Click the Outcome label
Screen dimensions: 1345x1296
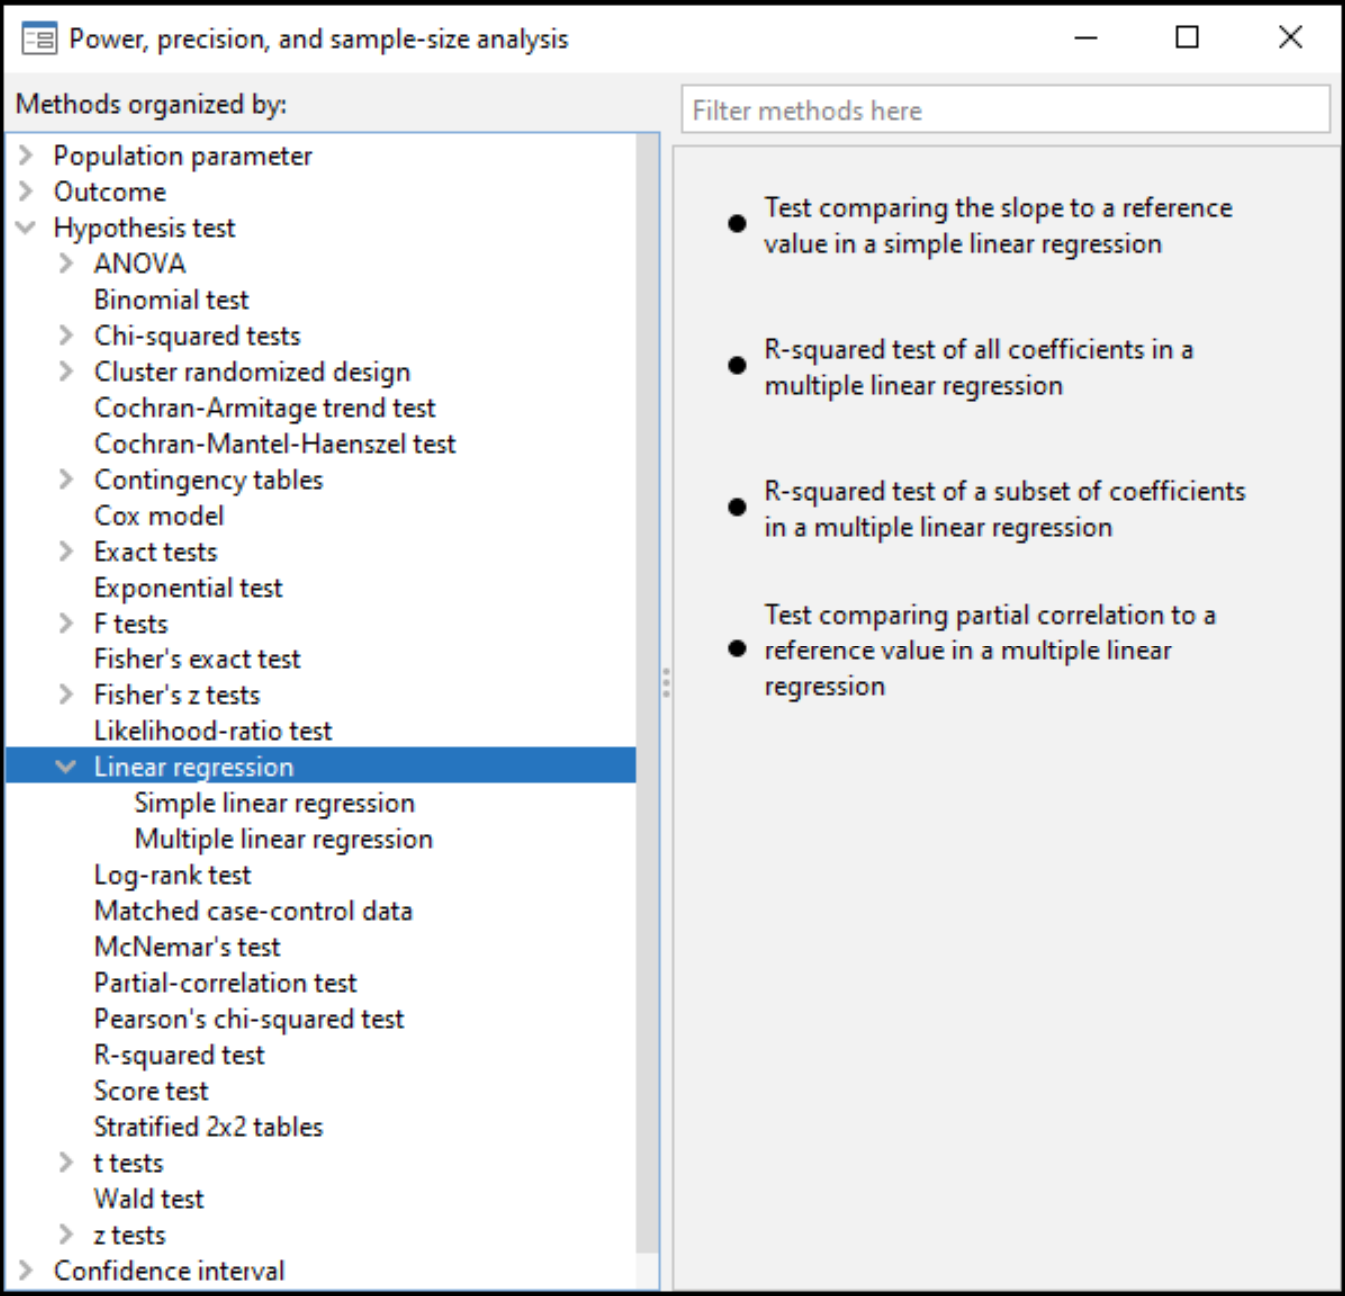[110, 191]
